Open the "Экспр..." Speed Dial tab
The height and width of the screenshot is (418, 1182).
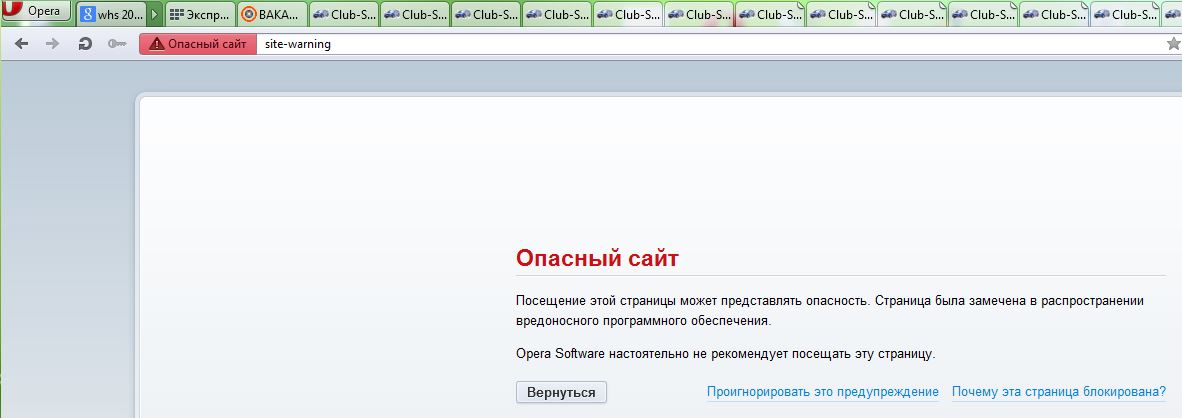click(200, 15)
